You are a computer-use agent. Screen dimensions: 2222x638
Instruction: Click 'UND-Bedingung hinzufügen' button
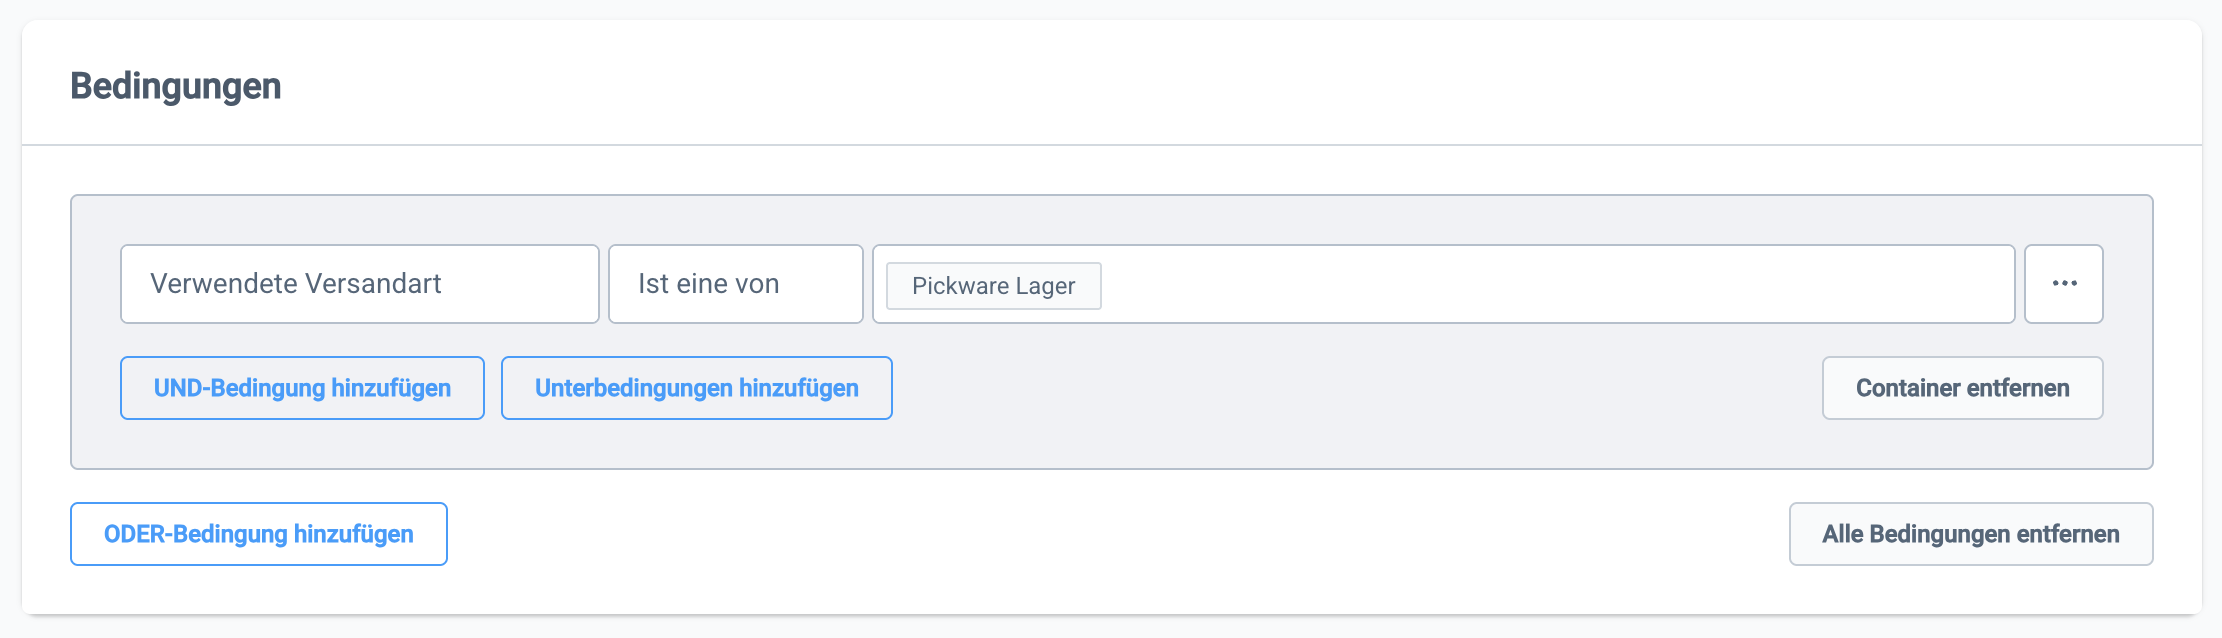[302, 388]
